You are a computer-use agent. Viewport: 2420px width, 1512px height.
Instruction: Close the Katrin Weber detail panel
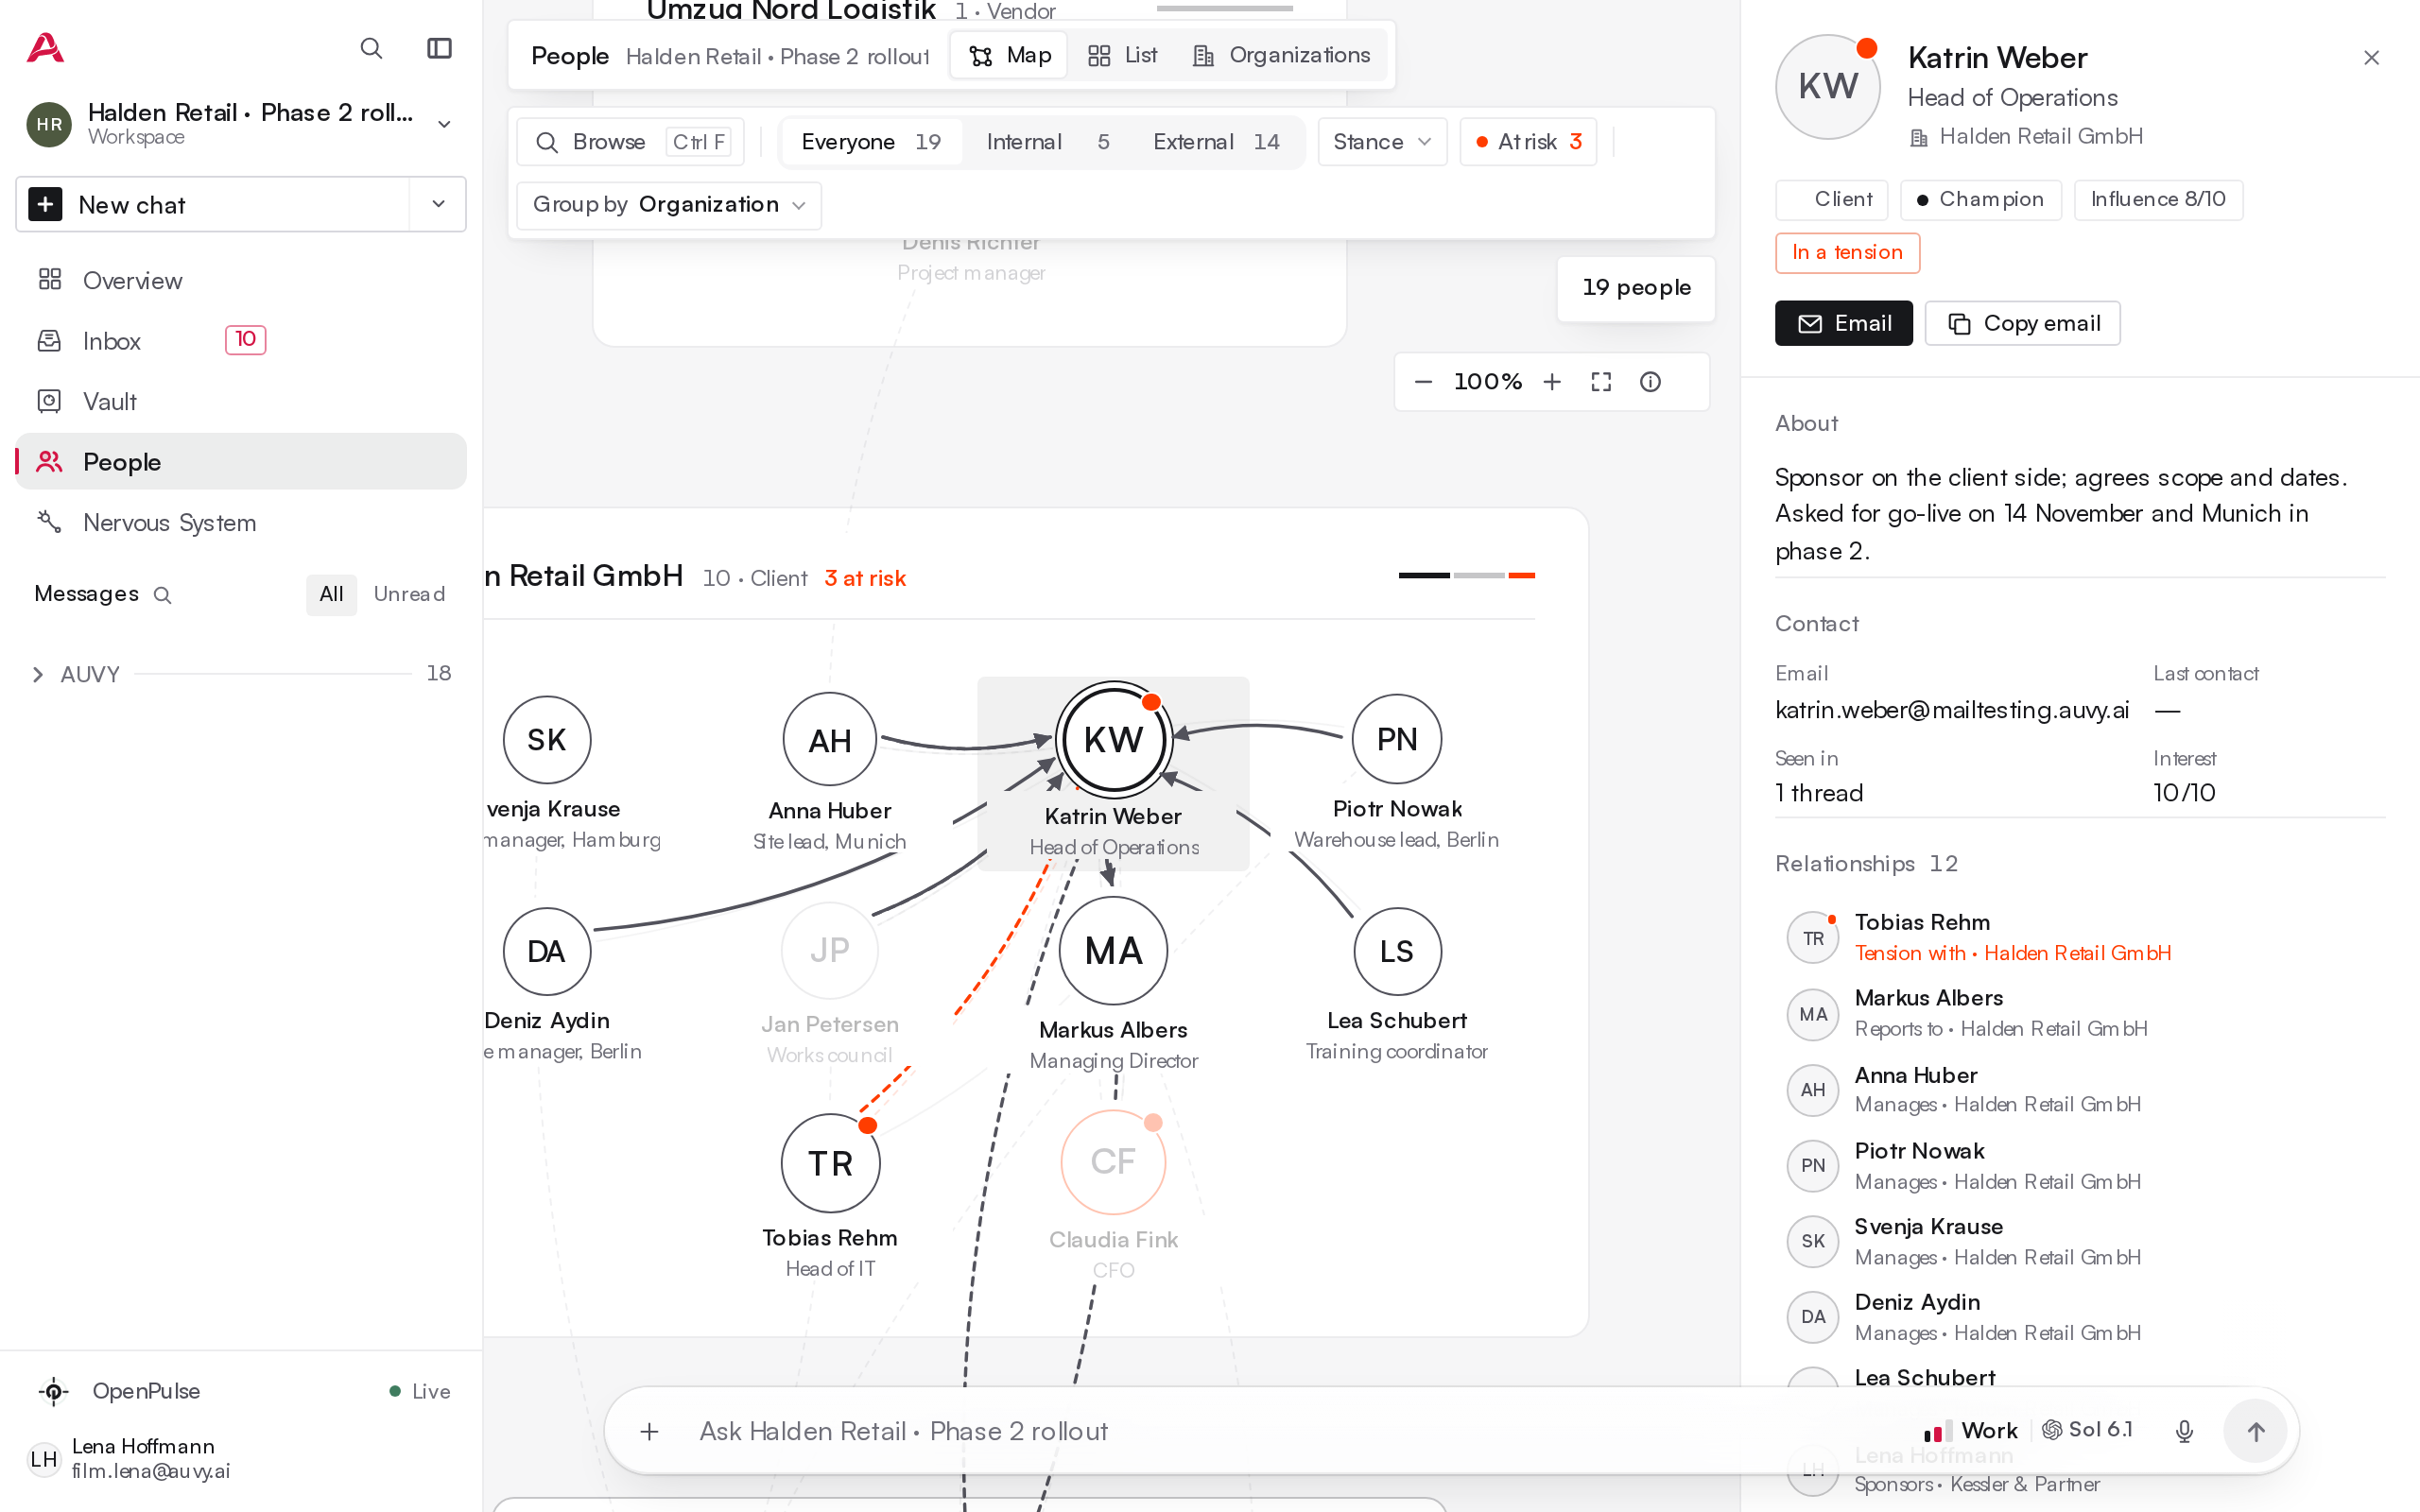pyautogui.click(x=2371, y=58)
